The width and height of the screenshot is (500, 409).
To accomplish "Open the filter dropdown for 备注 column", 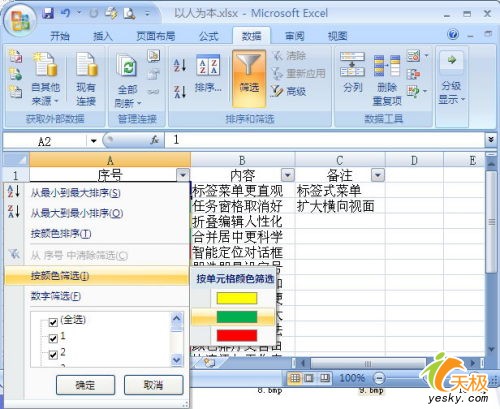I will tap(378, 175).
